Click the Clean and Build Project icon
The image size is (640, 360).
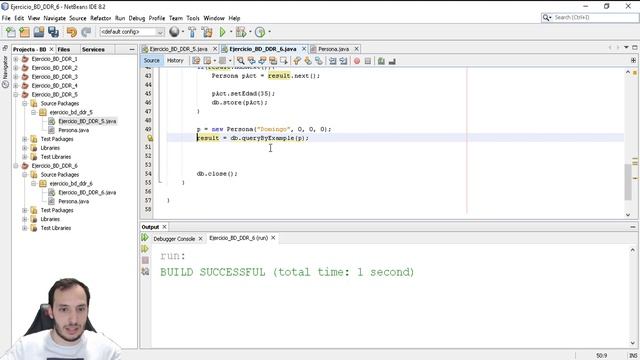(207, 32)
